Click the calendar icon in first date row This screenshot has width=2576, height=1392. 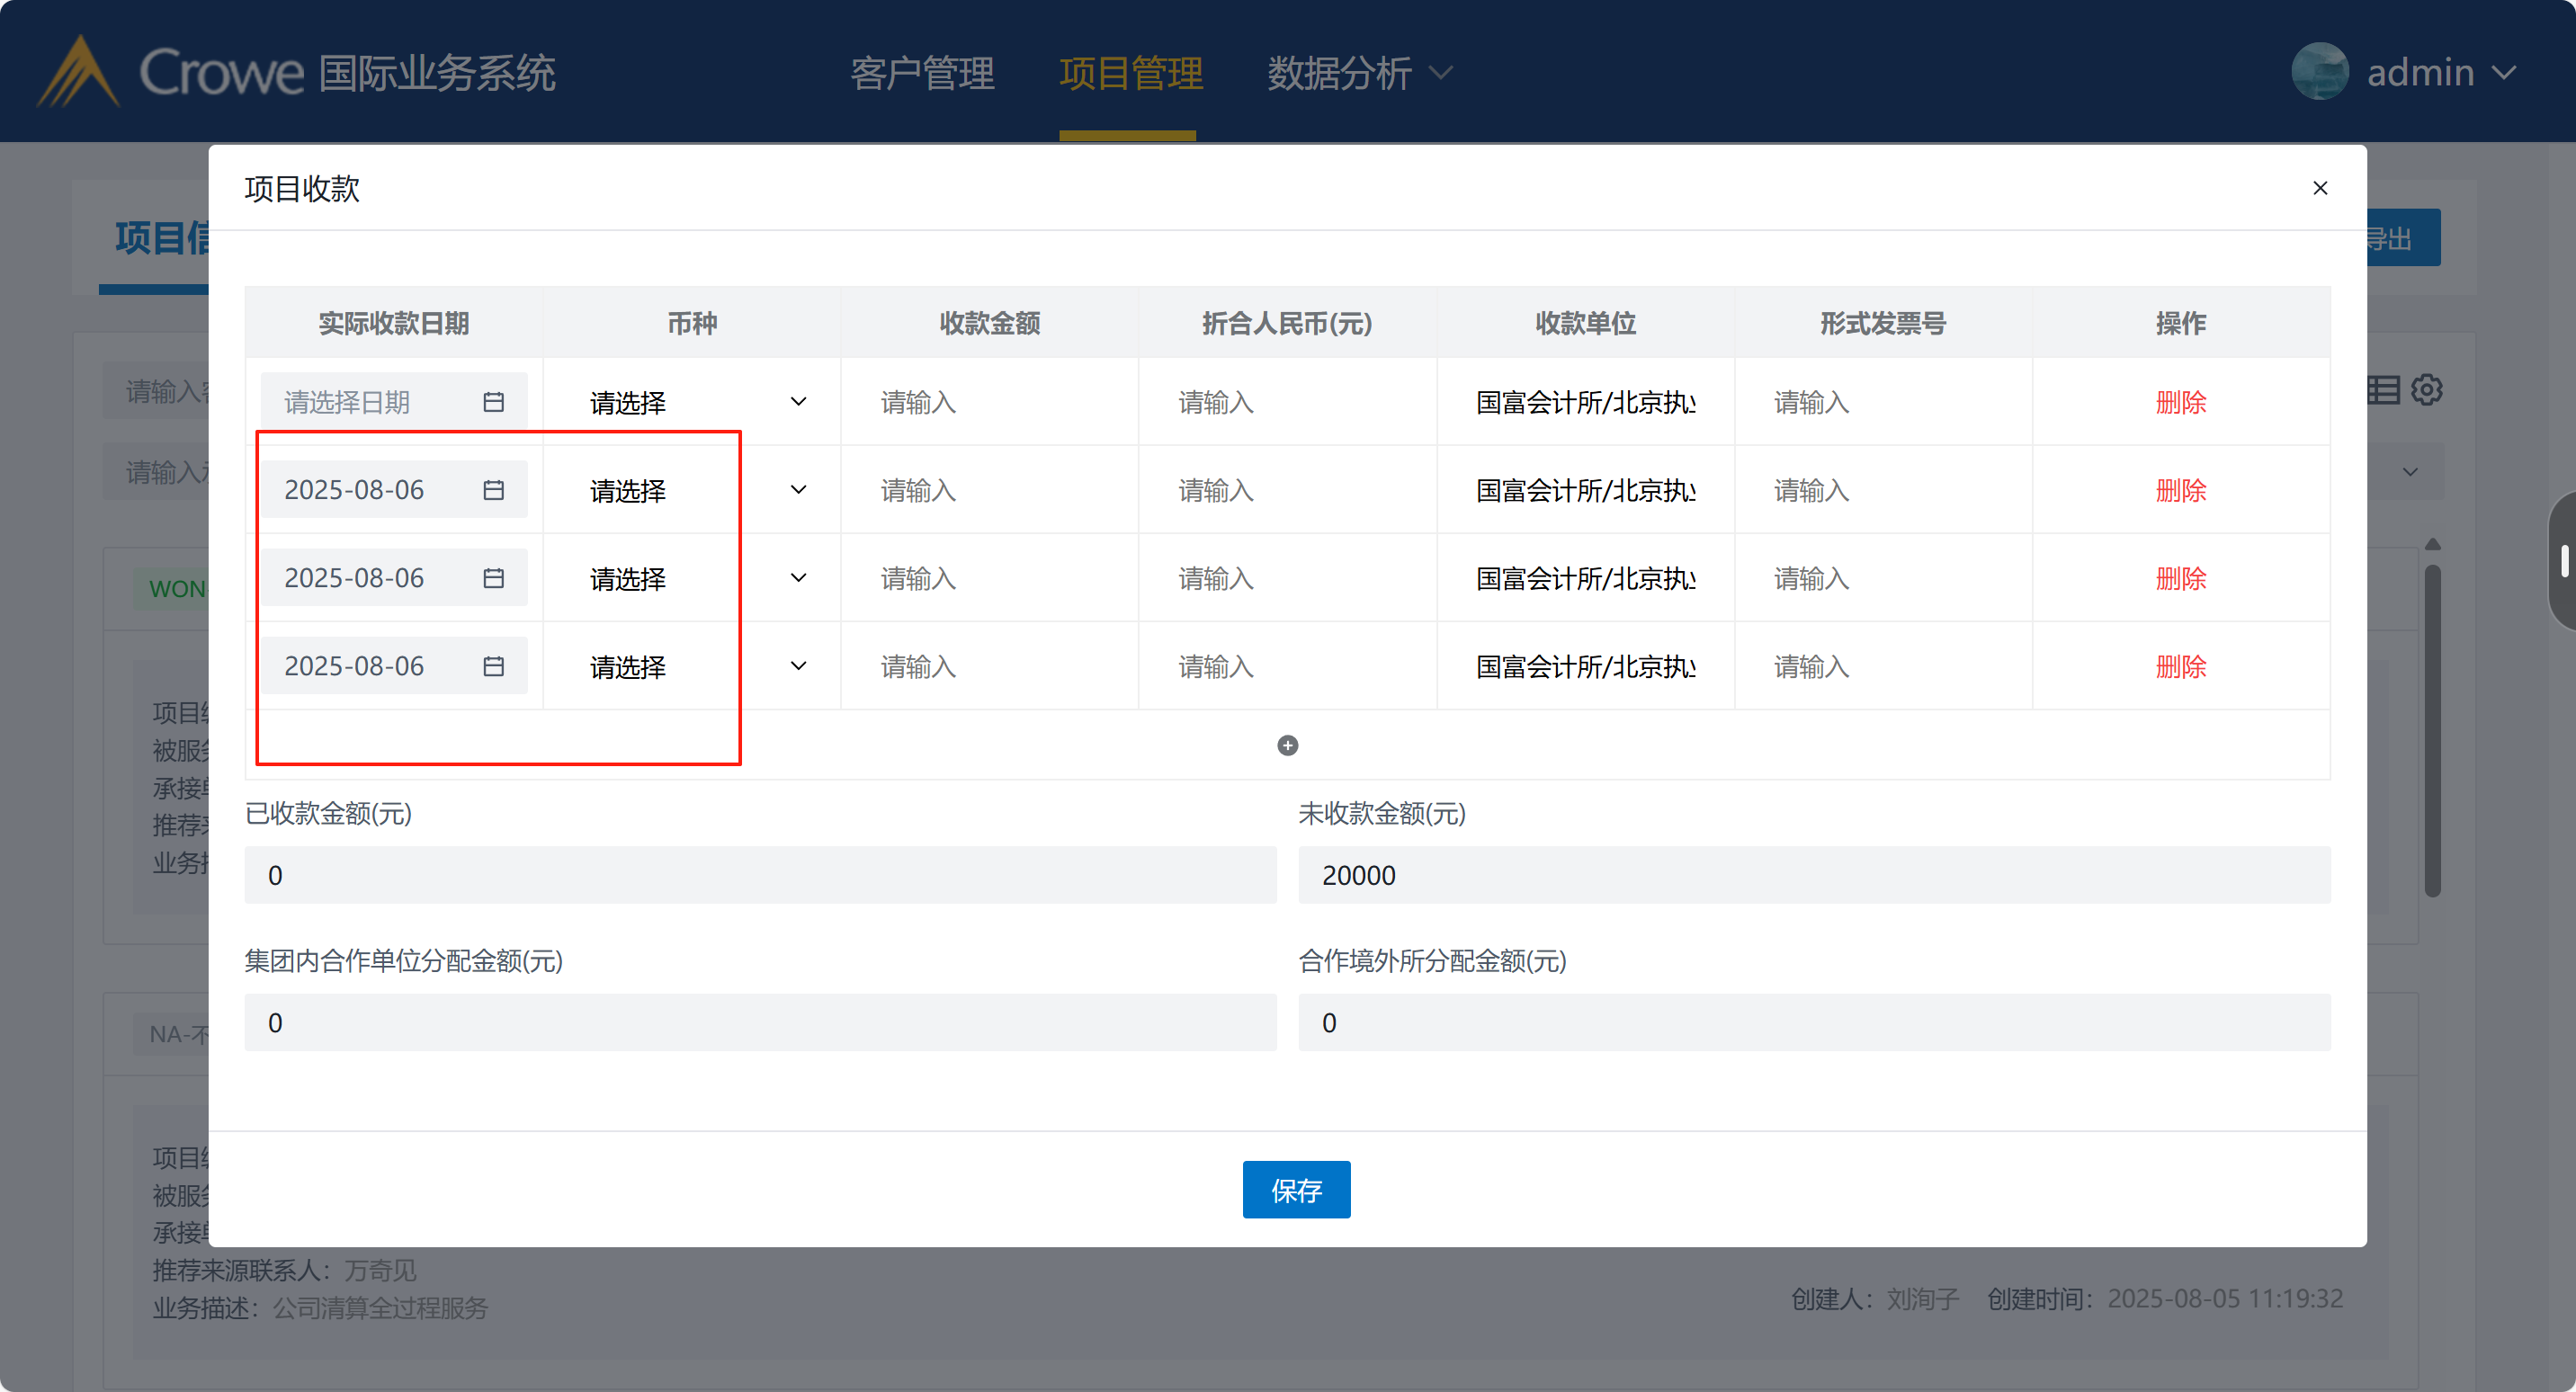pos(493,402)
